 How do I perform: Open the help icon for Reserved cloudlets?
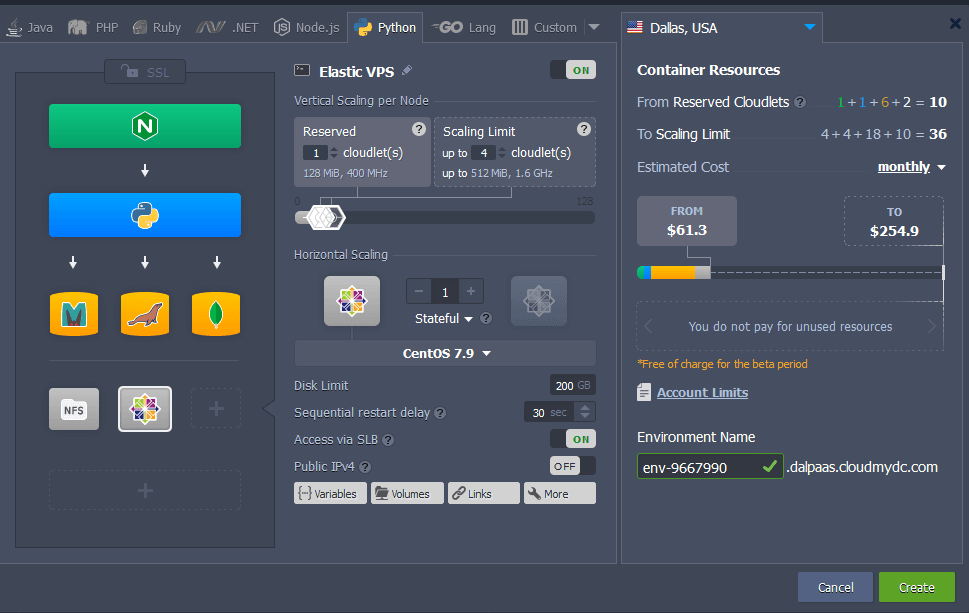419,130
